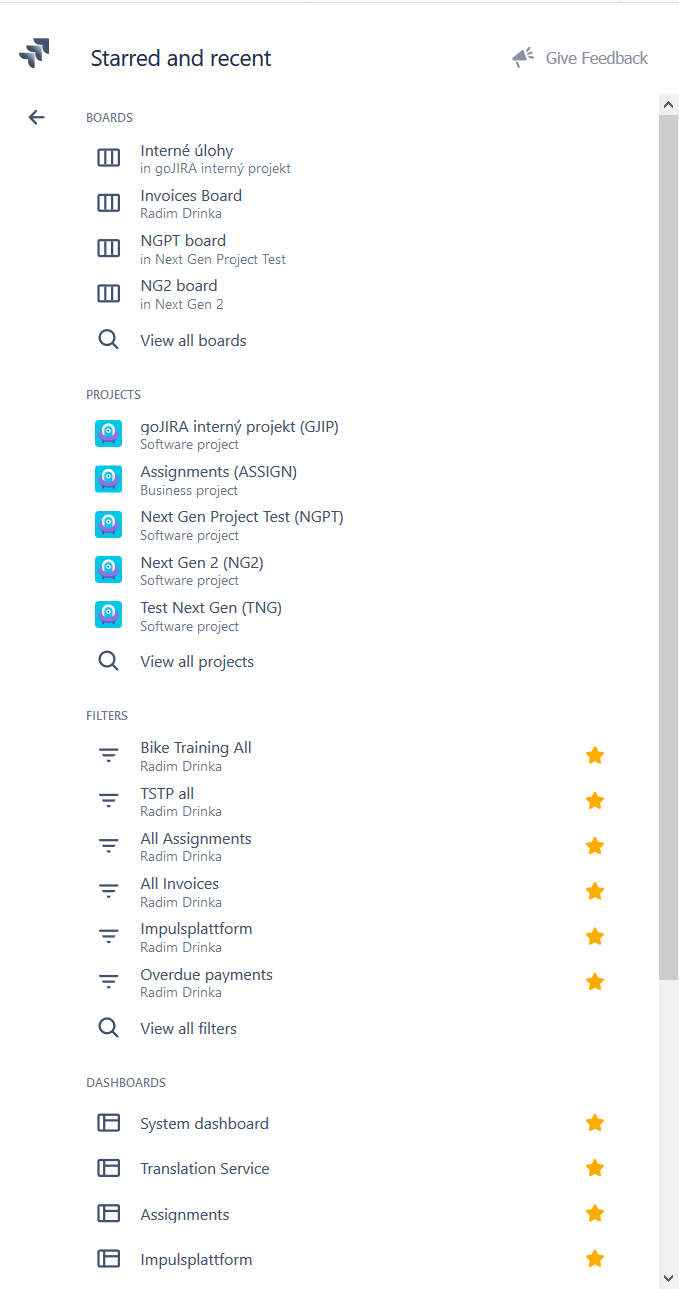Image resolution: width=679 pixels, height=1289 pixels.
Task: Click the Give Feedback megaphone icon
Action: (523, 58)
